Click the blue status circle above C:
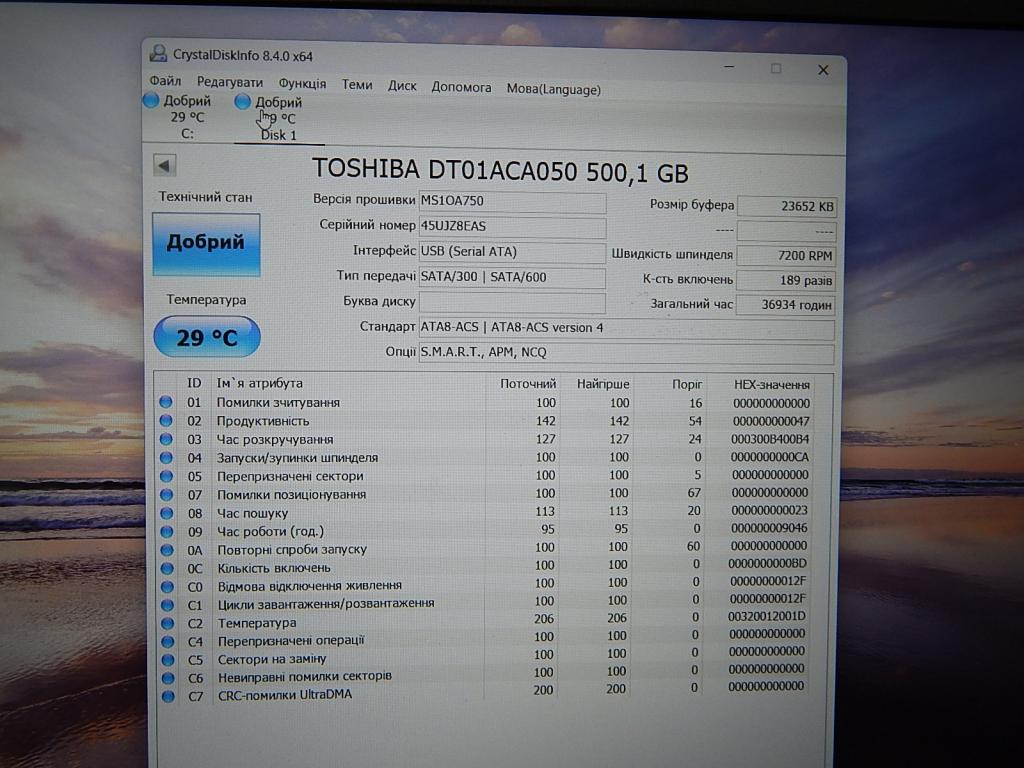The height and width of the screenshot is (768, 1024). pyautogui.click(x=151, y=101)
